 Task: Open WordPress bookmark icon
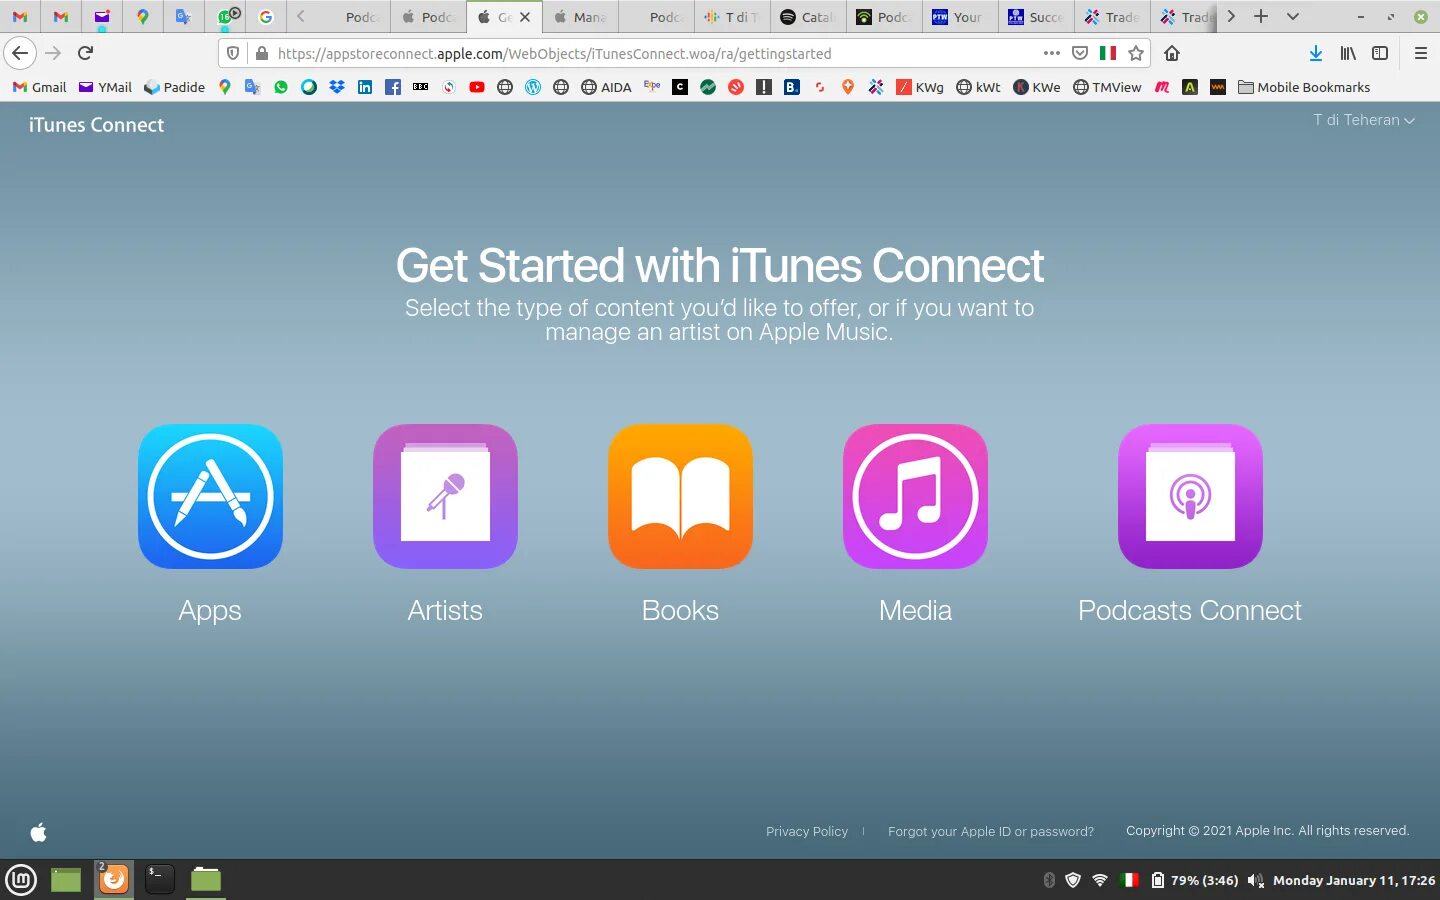[533, 87]
